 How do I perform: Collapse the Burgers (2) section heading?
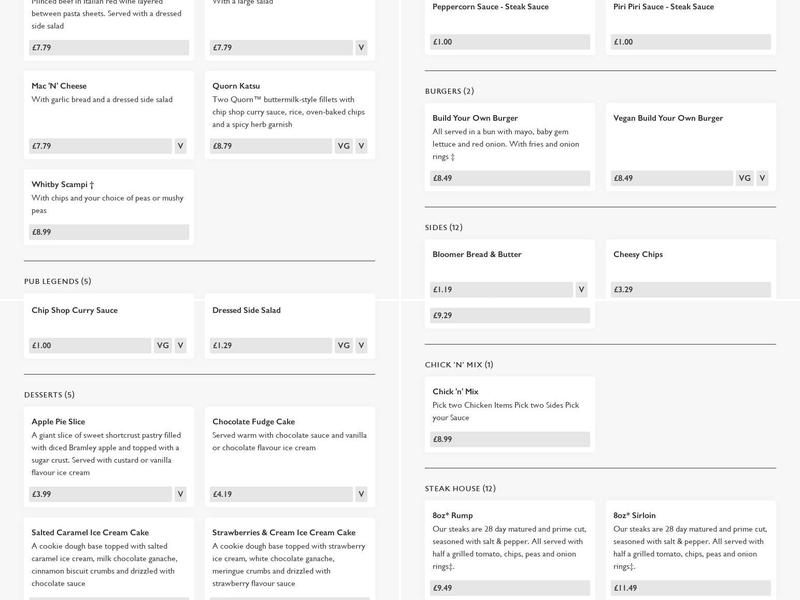[450, 92]
